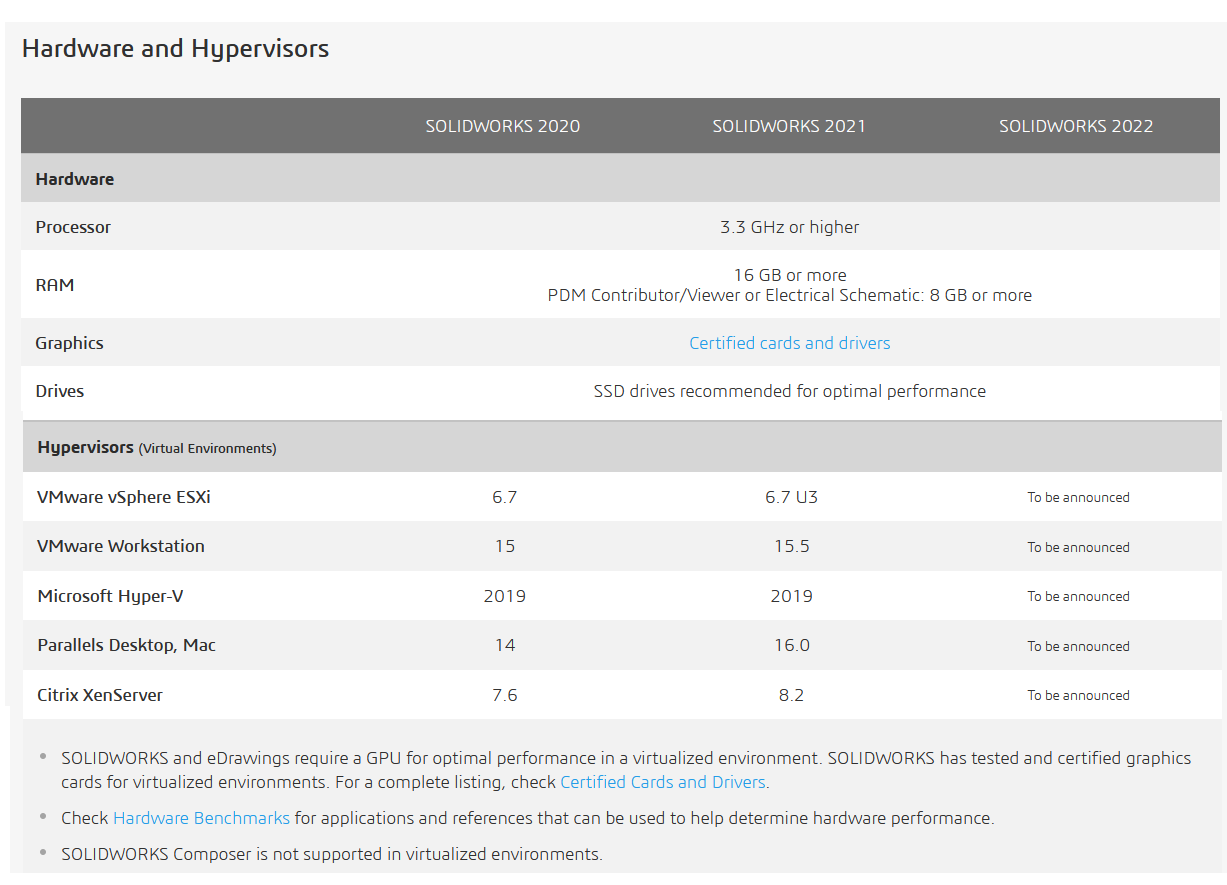1227x885 pixels.
Task: Select the Citrix XenServer row label
Action: point(100,695)
